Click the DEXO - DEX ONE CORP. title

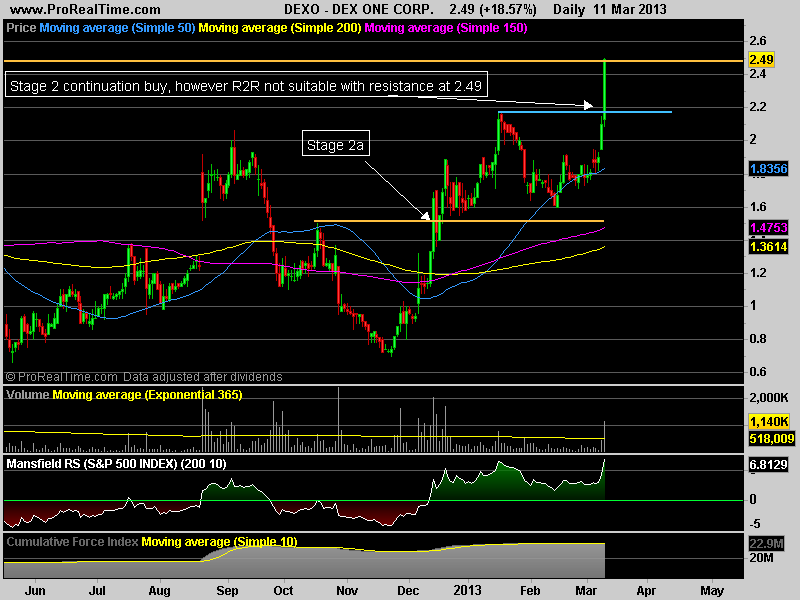click(359, 9)
